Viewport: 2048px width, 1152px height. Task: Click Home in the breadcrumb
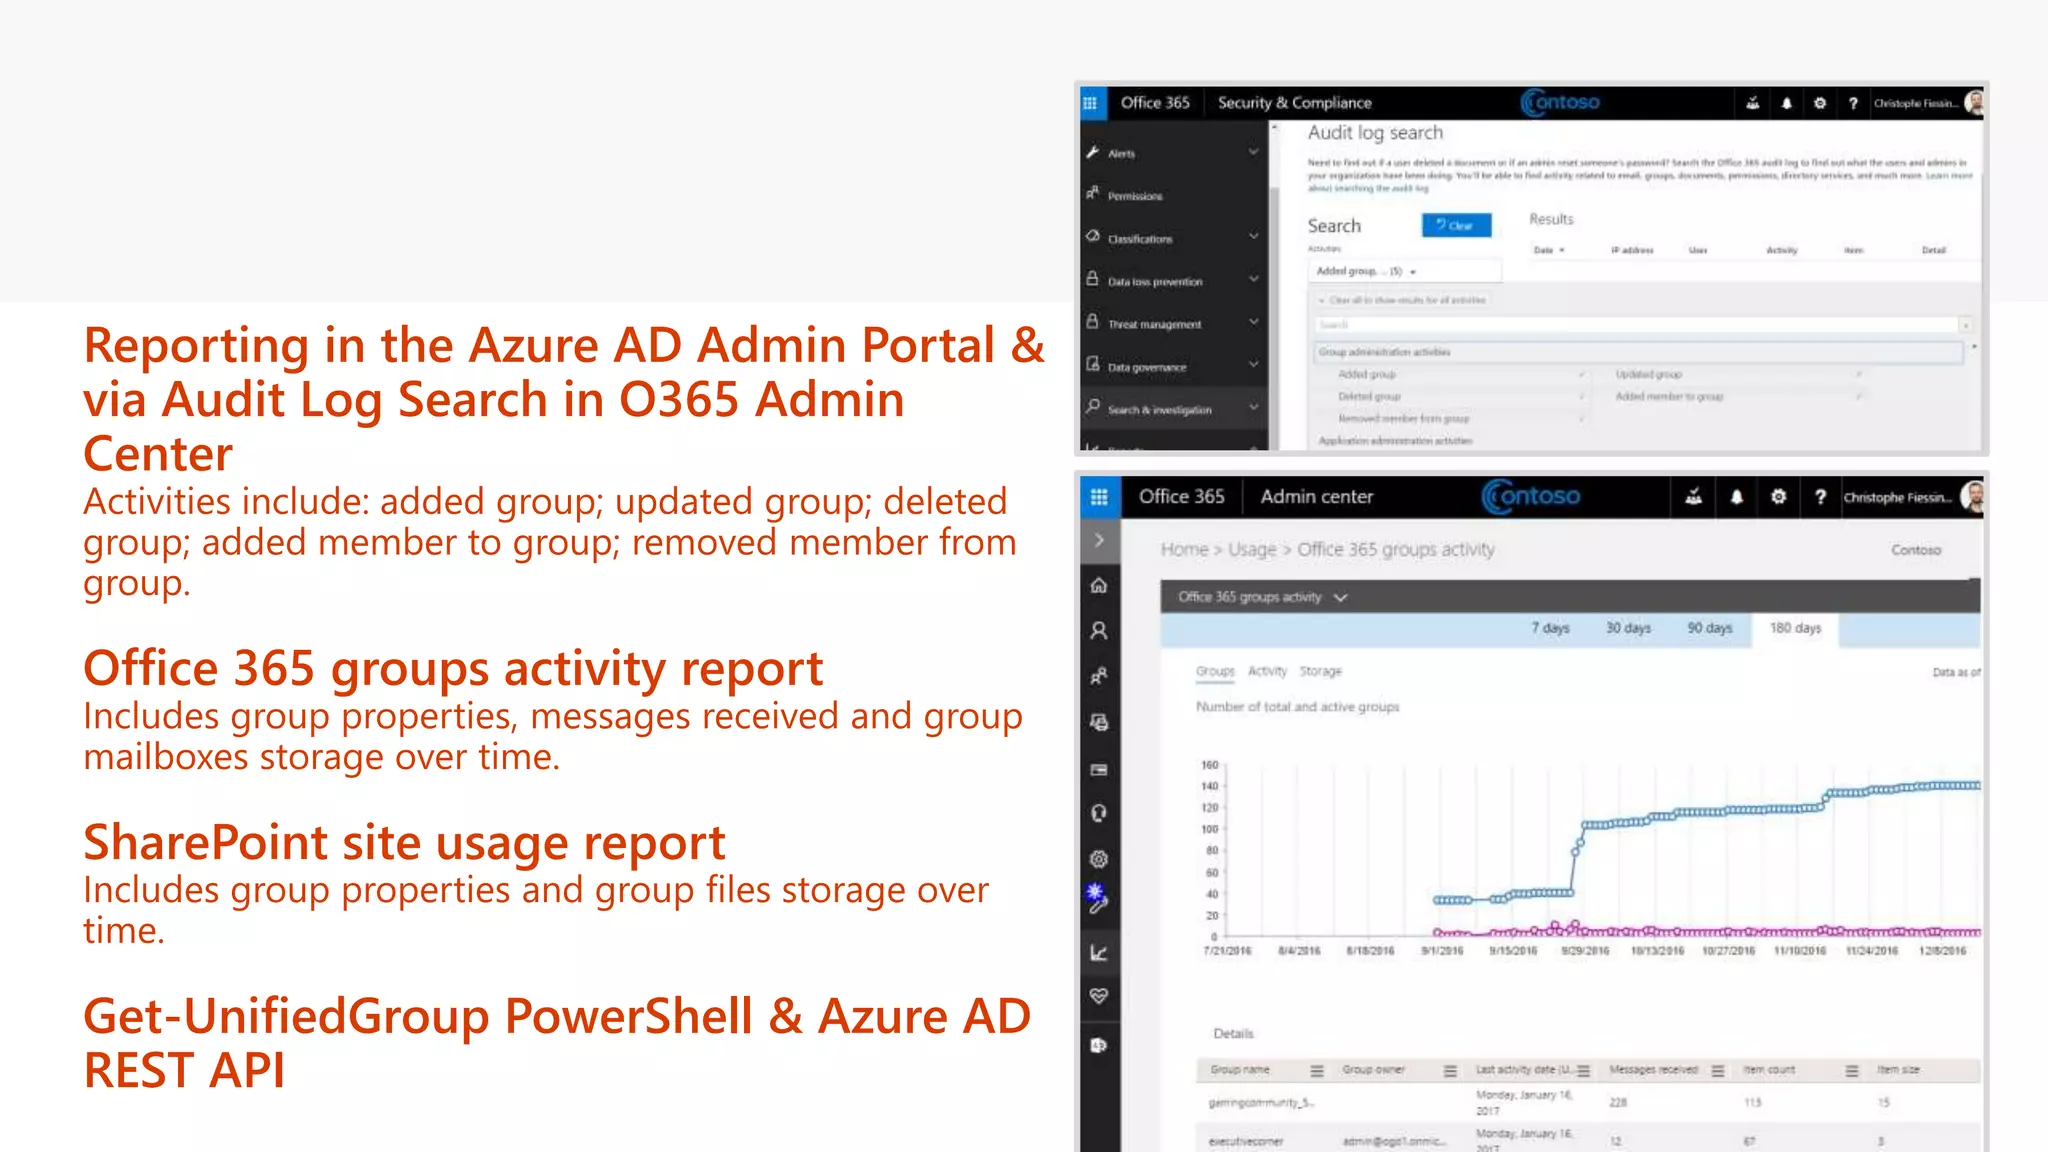tap(1184, 549)
